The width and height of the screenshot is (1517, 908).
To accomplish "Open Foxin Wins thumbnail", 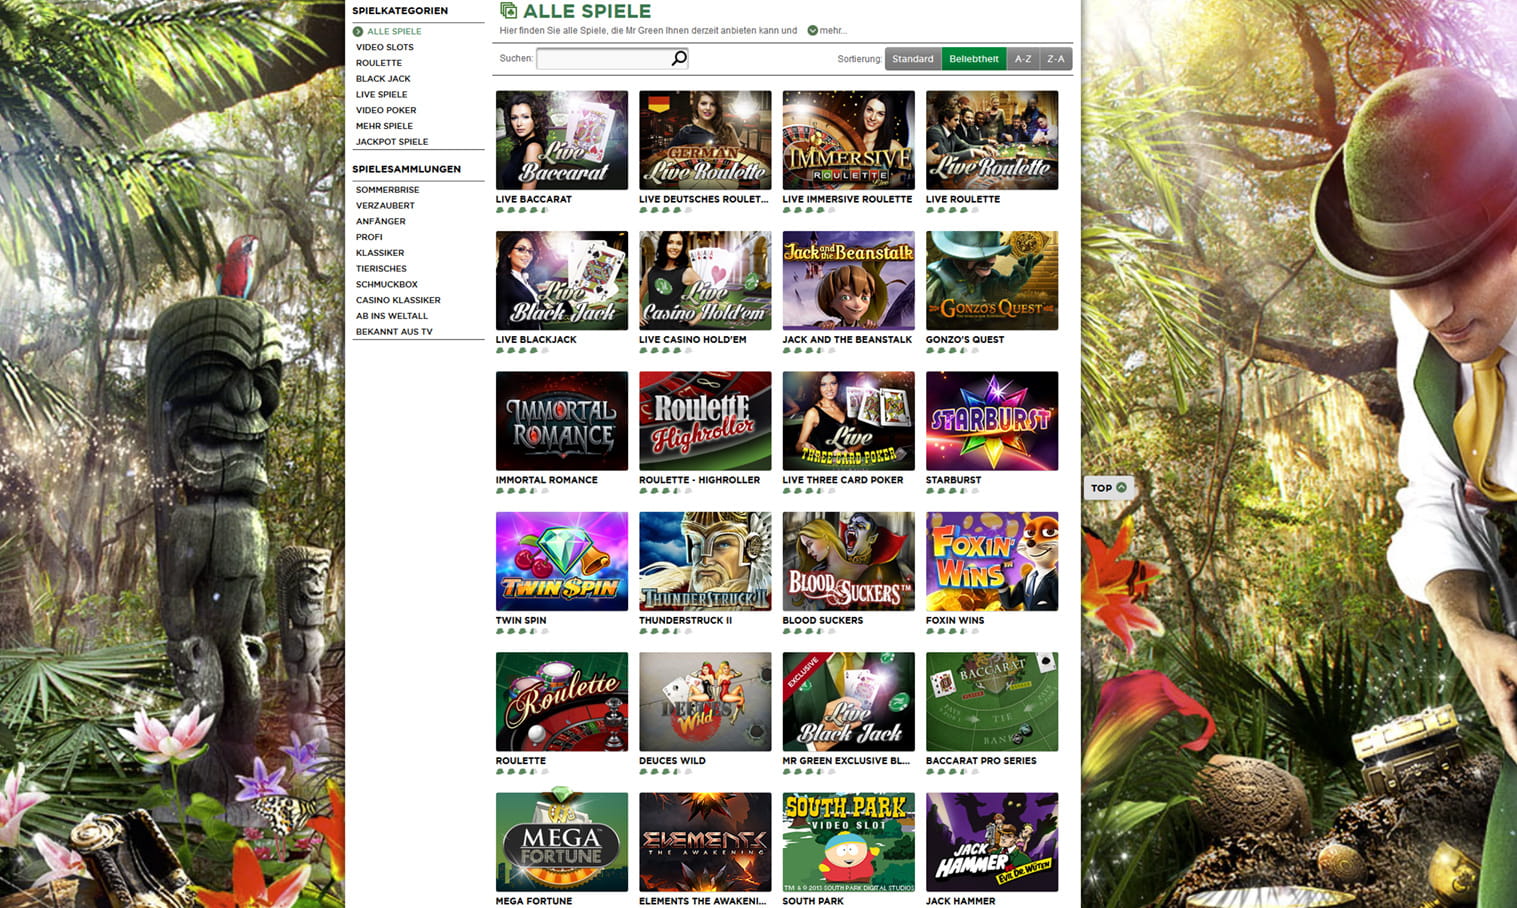I will tap(992, 562).
